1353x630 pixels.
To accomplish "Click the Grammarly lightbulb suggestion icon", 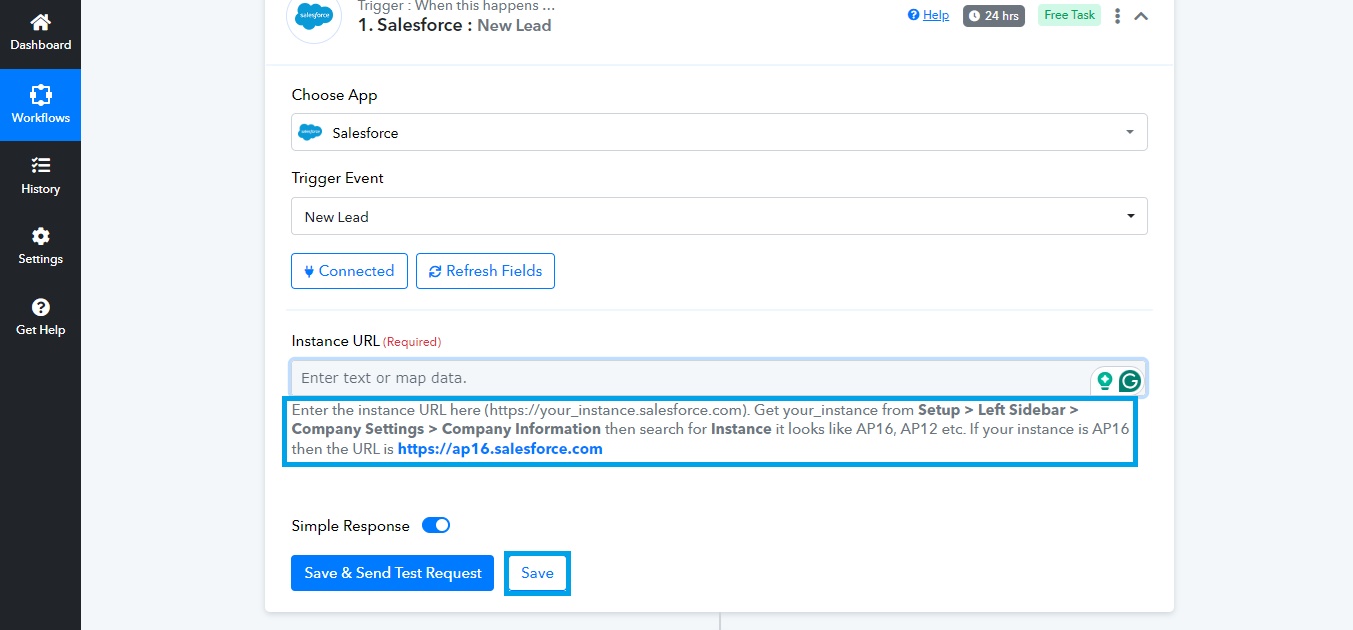I will (x=1104, y=380).
